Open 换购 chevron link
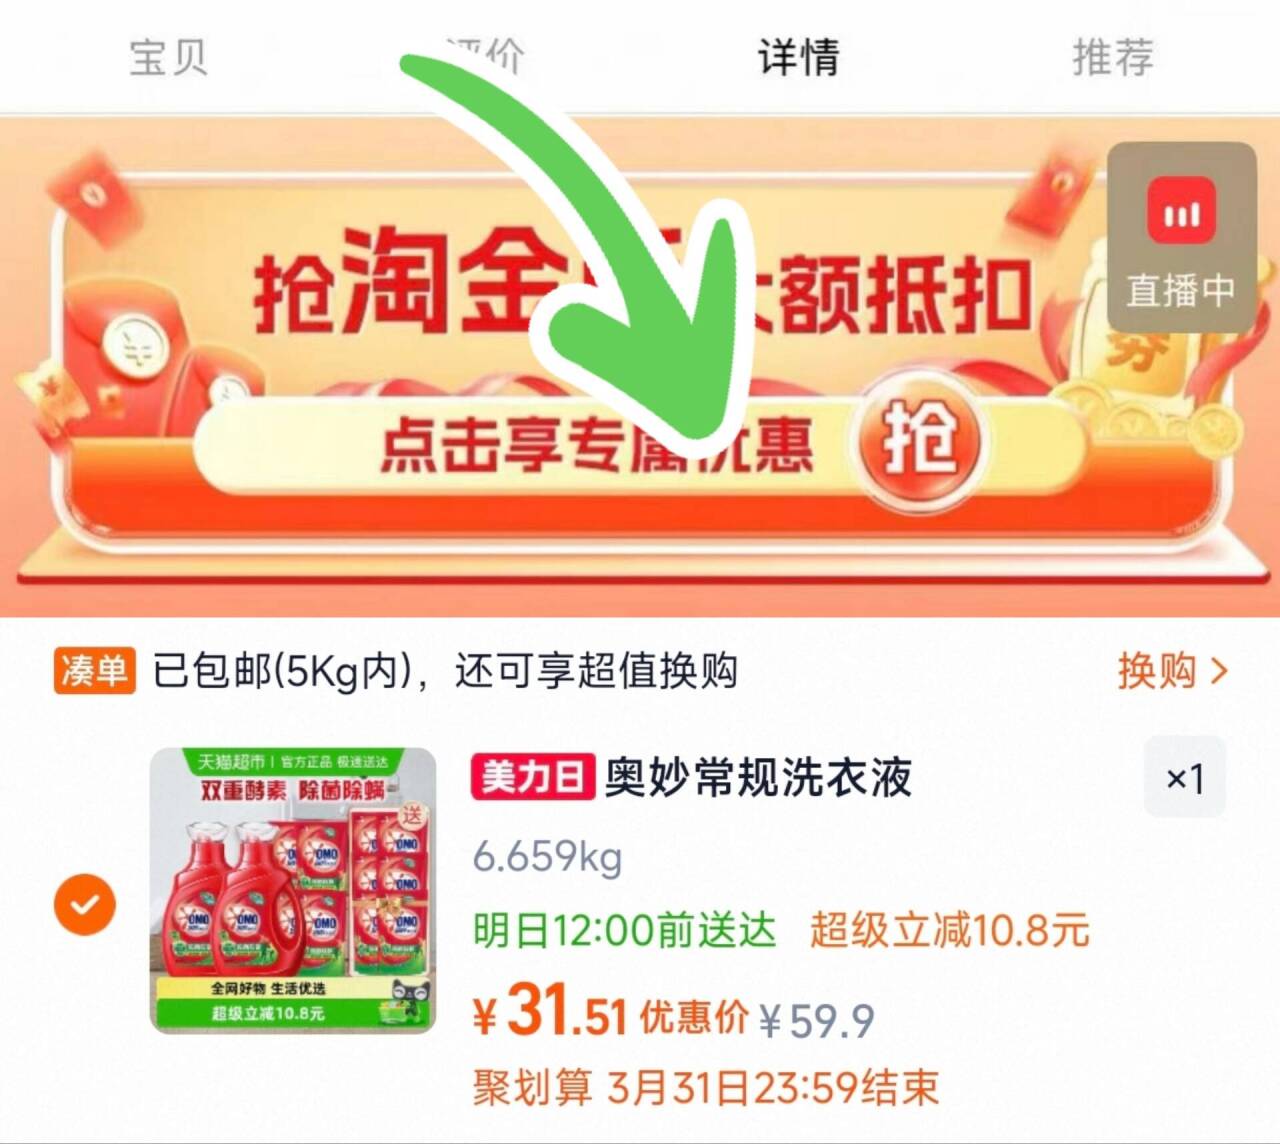The width and height of the screenshot is (1280, 1144). pos(1172,670)
